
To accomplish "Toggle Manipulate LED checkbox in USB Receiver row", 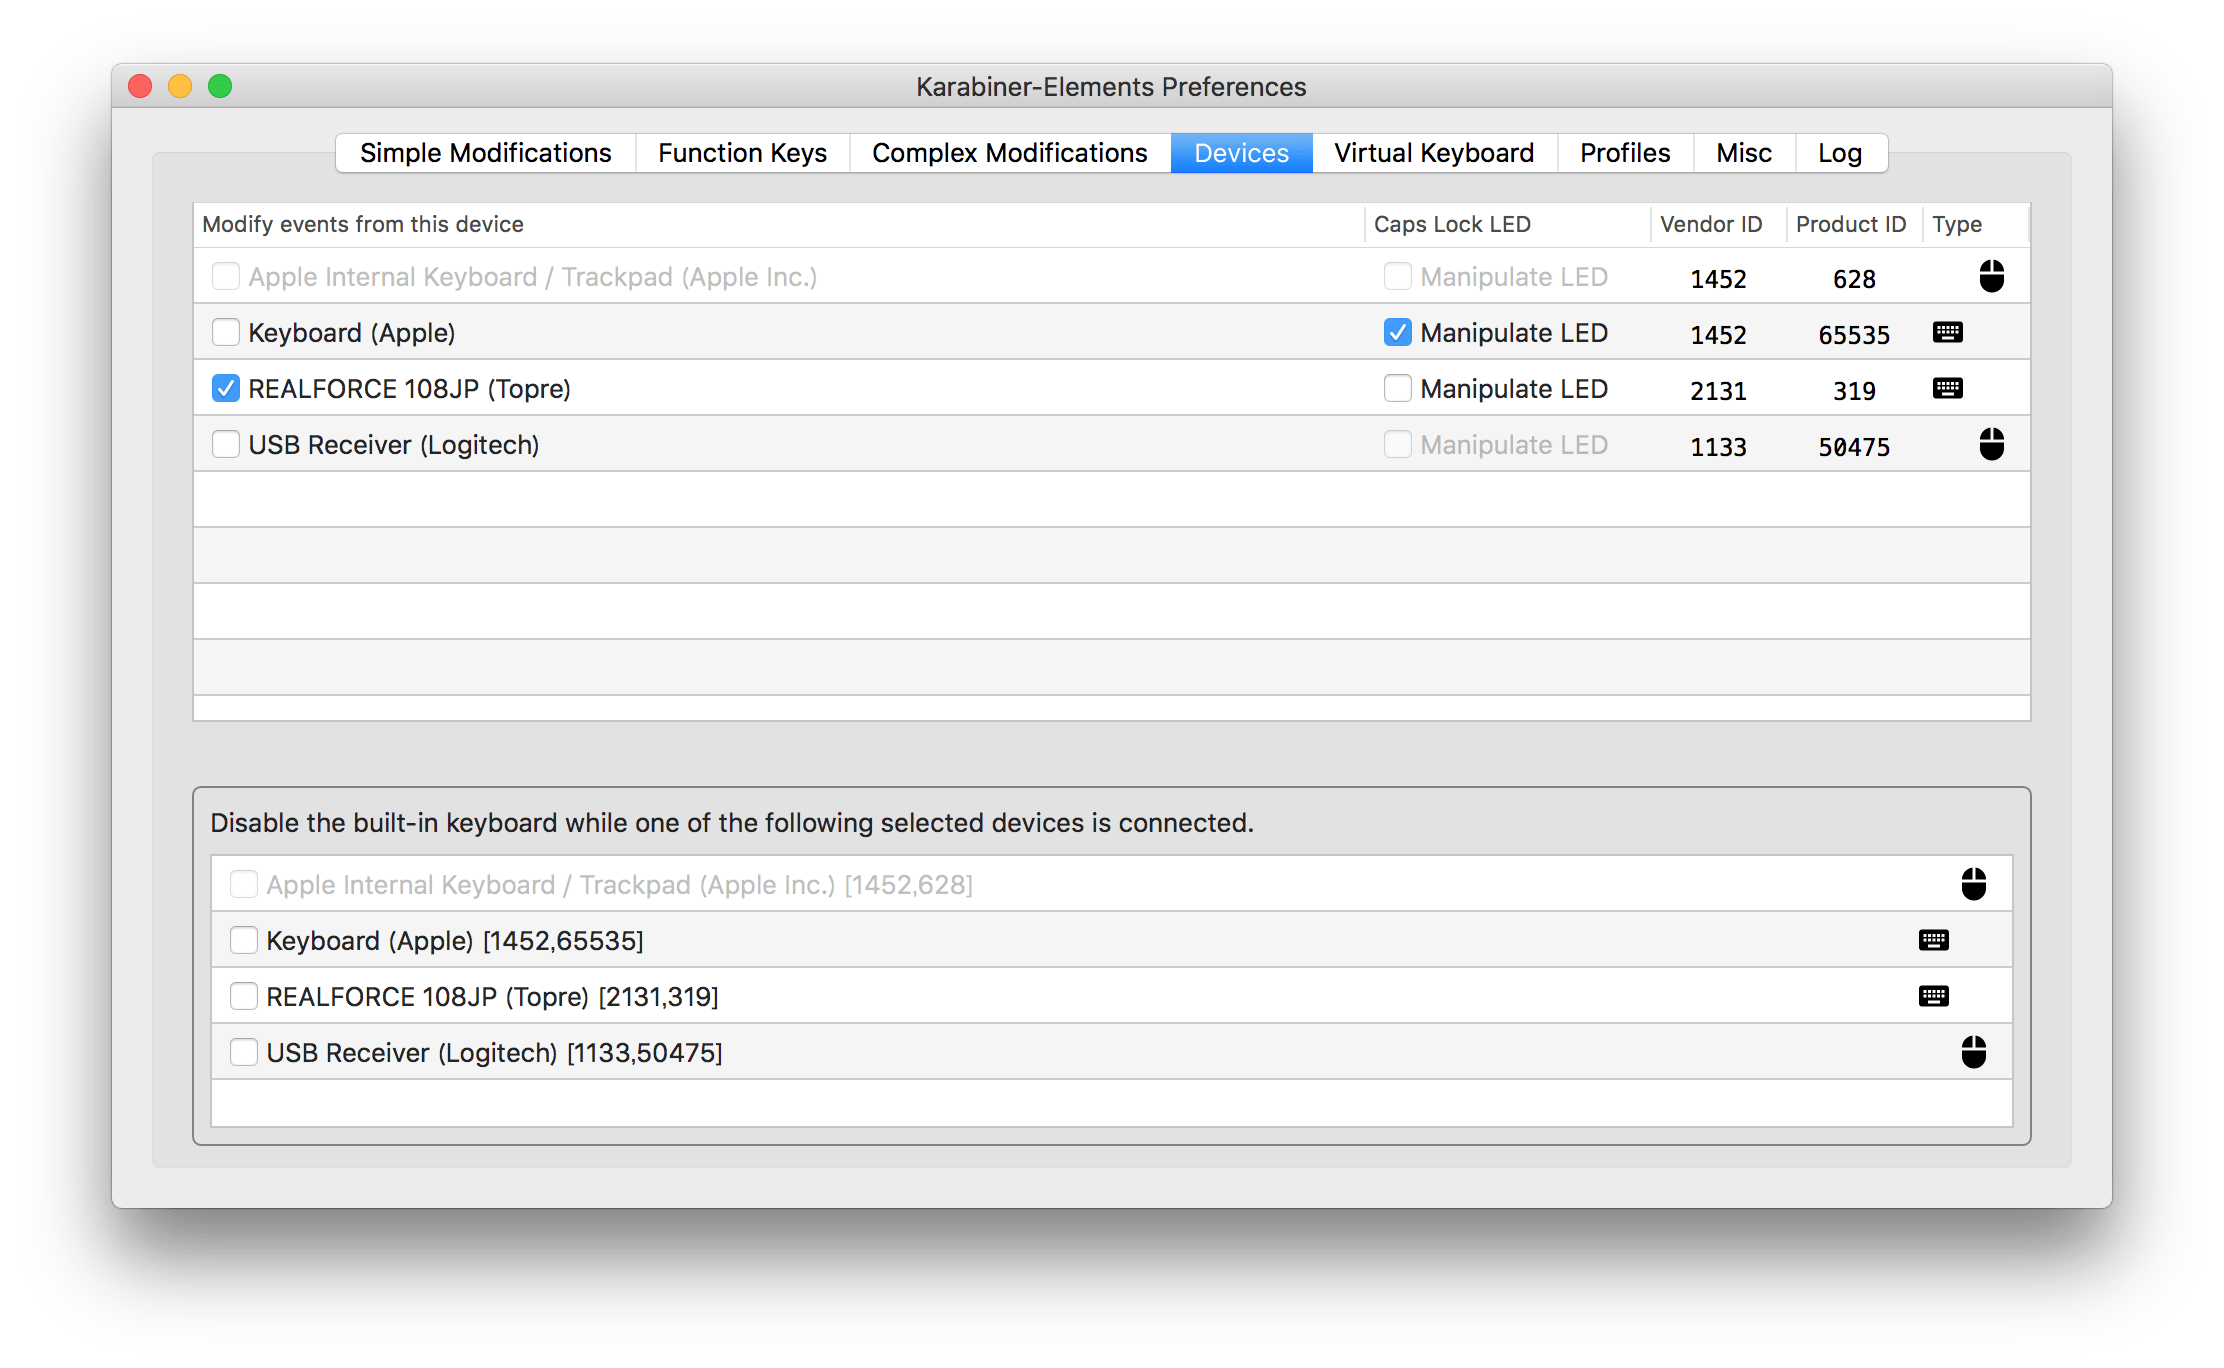I will tap(1397, 444).
